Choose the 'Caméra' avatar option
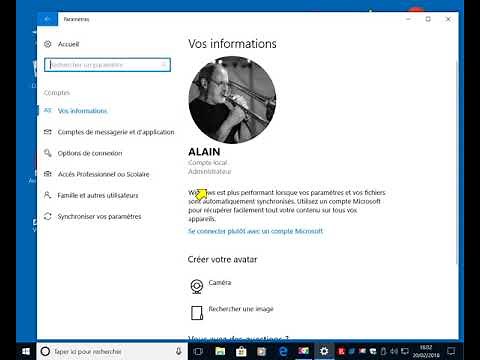The width and height of the screenshot is (480, 360). [220, 283]
